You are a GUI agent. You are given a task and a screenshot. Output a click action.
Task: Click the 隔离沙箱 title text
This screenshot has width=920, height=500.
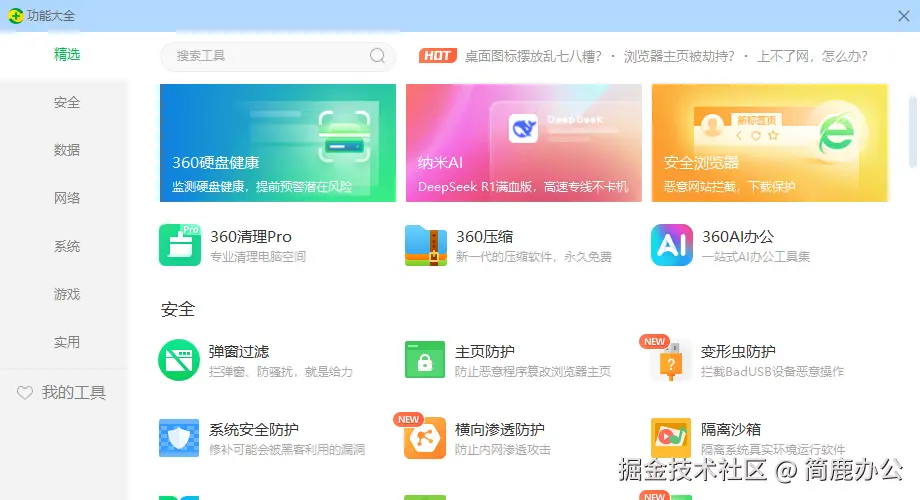click(730, 430)
